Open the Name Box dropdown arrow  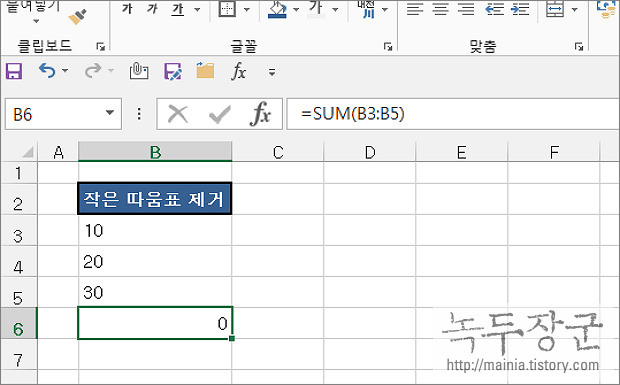(x=110, y=113)
